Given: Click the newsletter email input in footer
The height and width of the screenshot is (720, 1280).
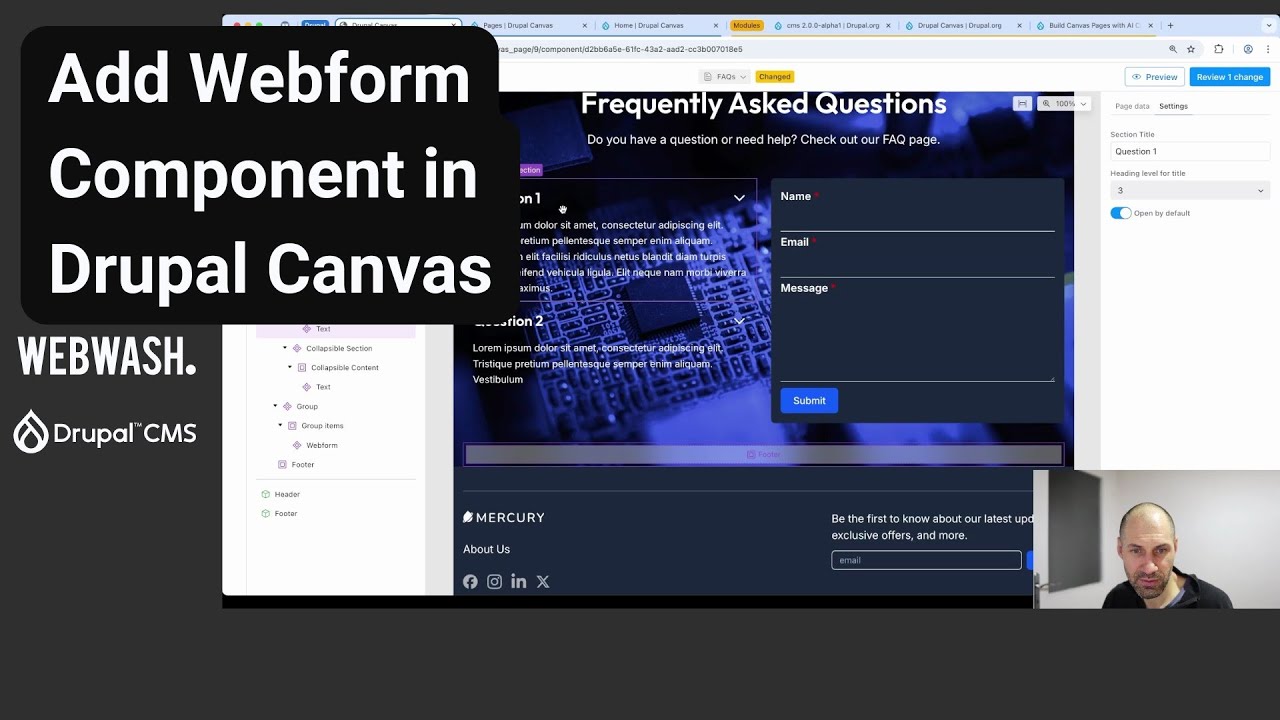Looking at the screenshot, I should click(x=926, y=560).
